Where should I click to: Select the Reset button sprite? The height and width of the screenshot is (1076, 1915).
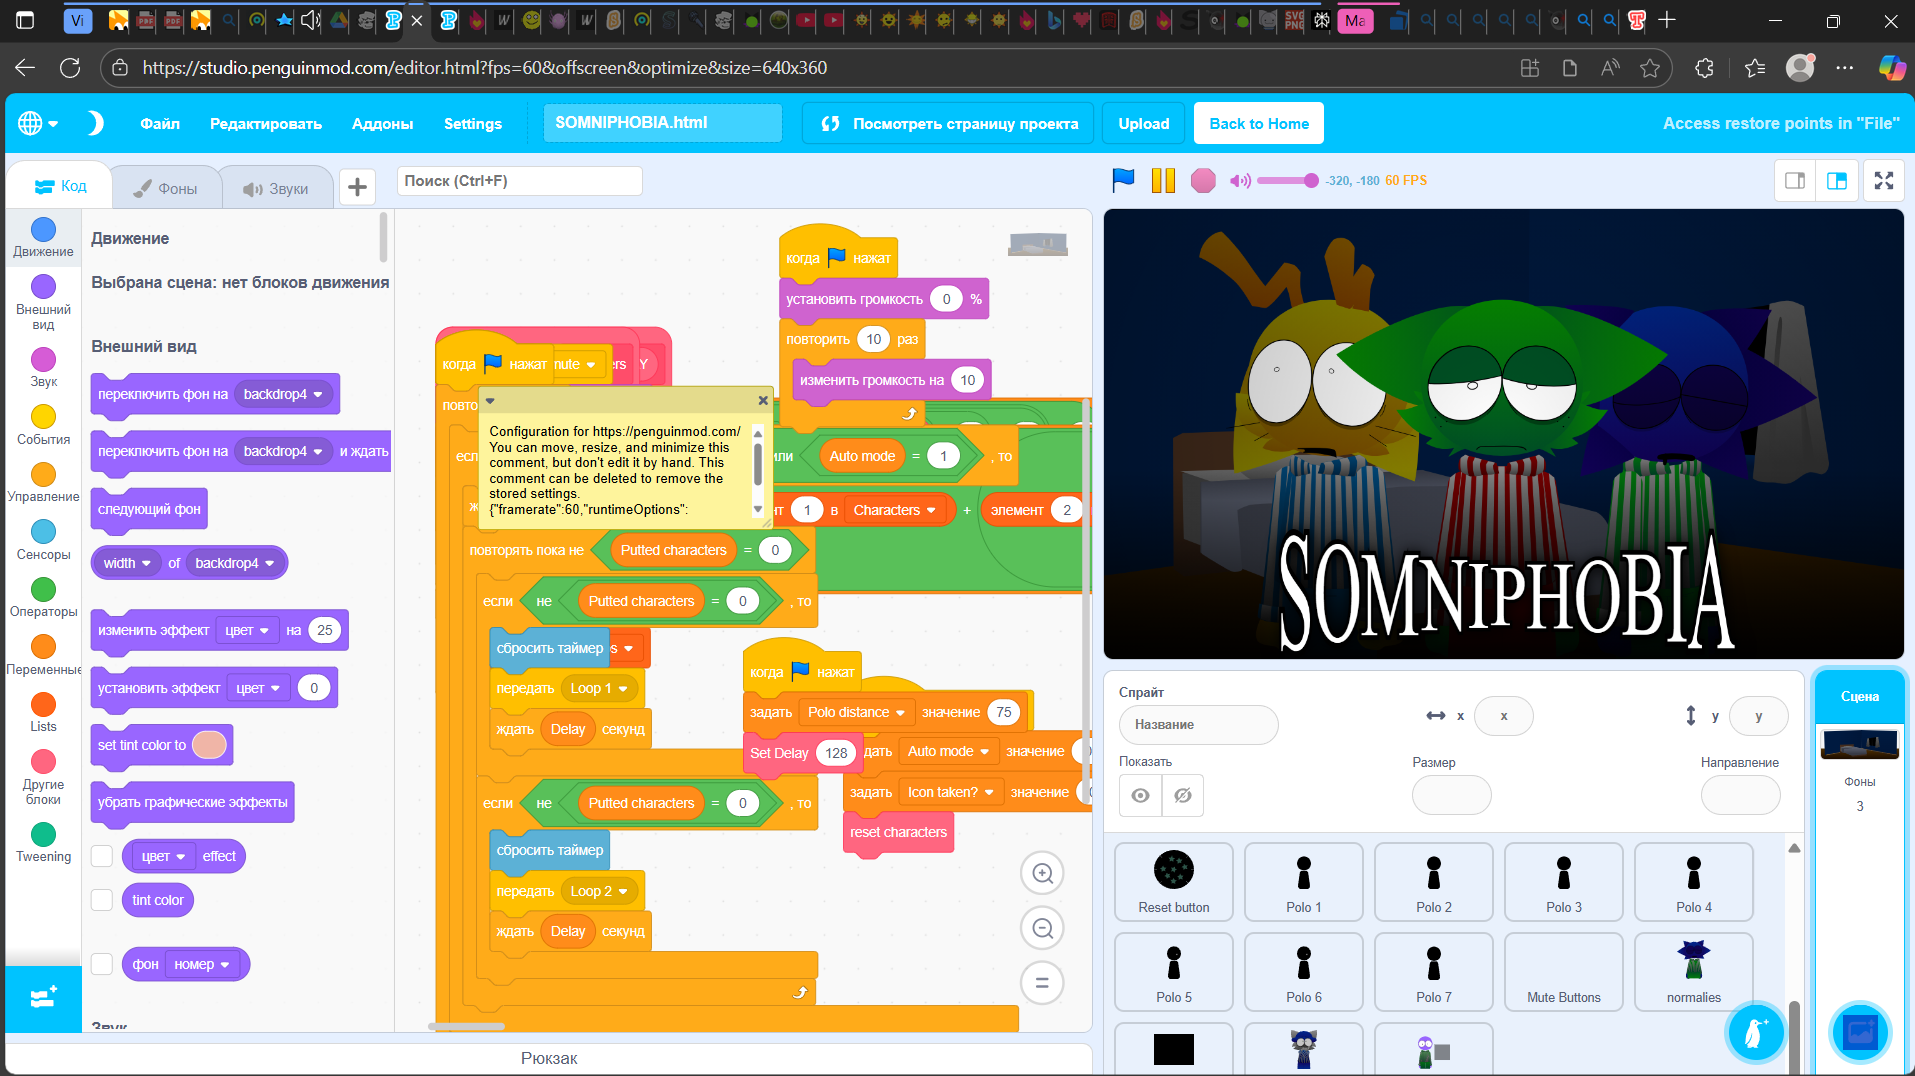pyautogui.click(x=1174, y=881)
